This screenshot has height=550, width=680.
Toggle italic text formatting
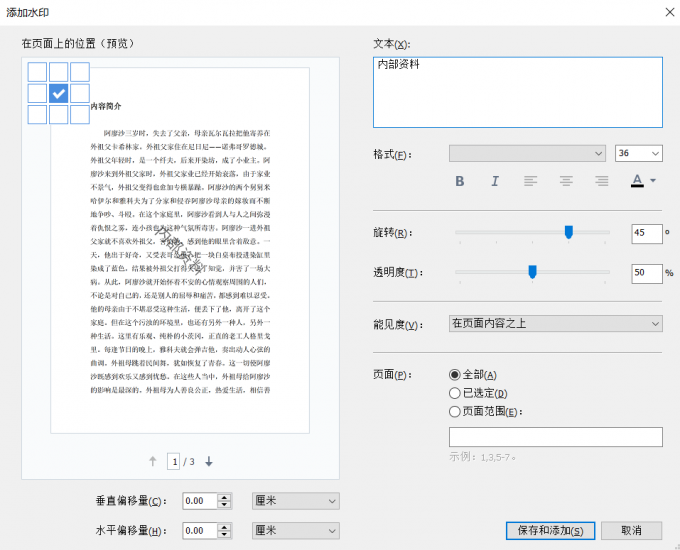(x=494, y=181)
